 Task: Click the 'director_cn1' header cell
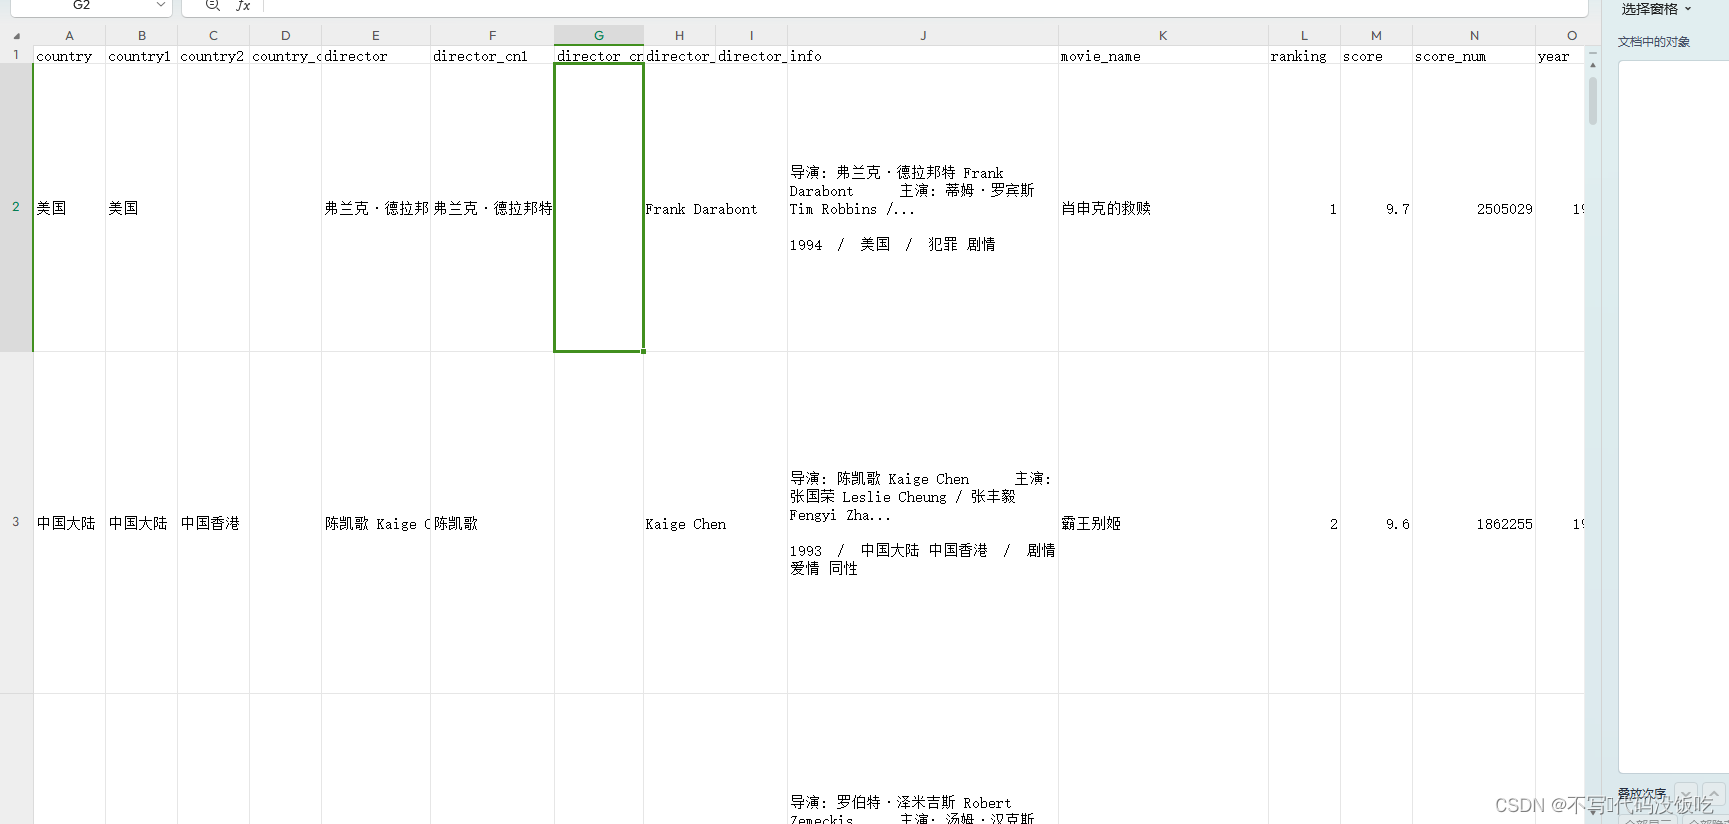(x=492, y=56)
